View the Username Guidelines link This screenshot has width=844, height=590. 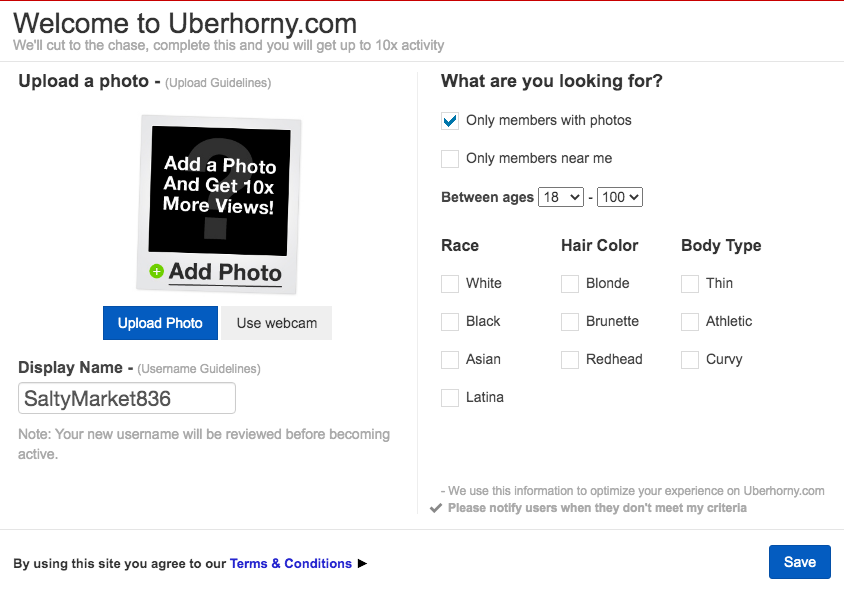tap(199, 369)
